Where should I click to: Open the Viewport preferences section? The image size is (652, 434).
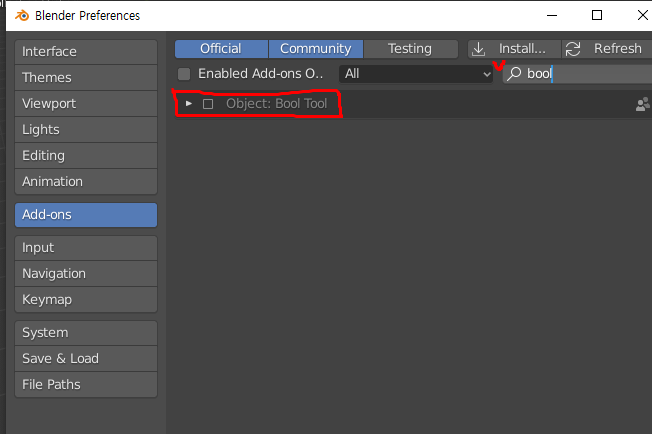pyautogui.click(x=86, y=104)
